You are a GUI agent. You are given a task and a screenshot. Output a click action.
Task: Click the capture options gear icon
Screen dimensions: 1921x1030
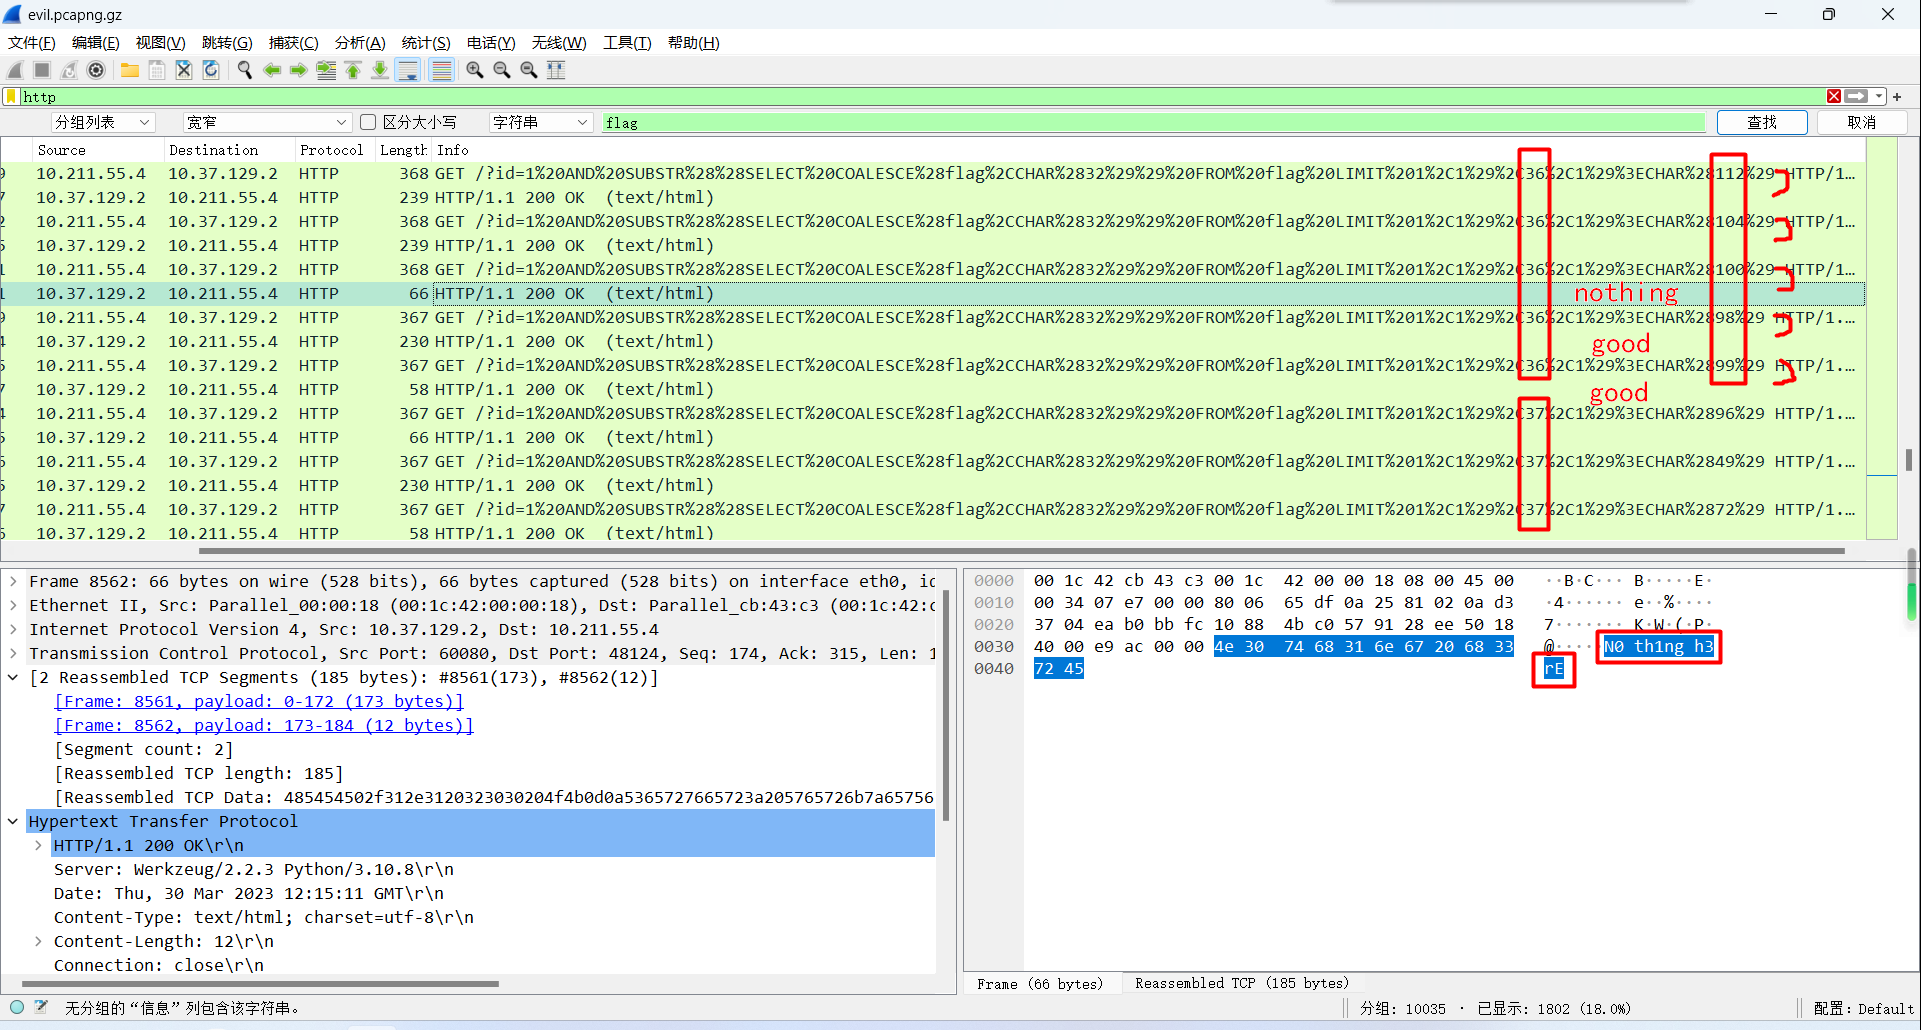point(96,70)
